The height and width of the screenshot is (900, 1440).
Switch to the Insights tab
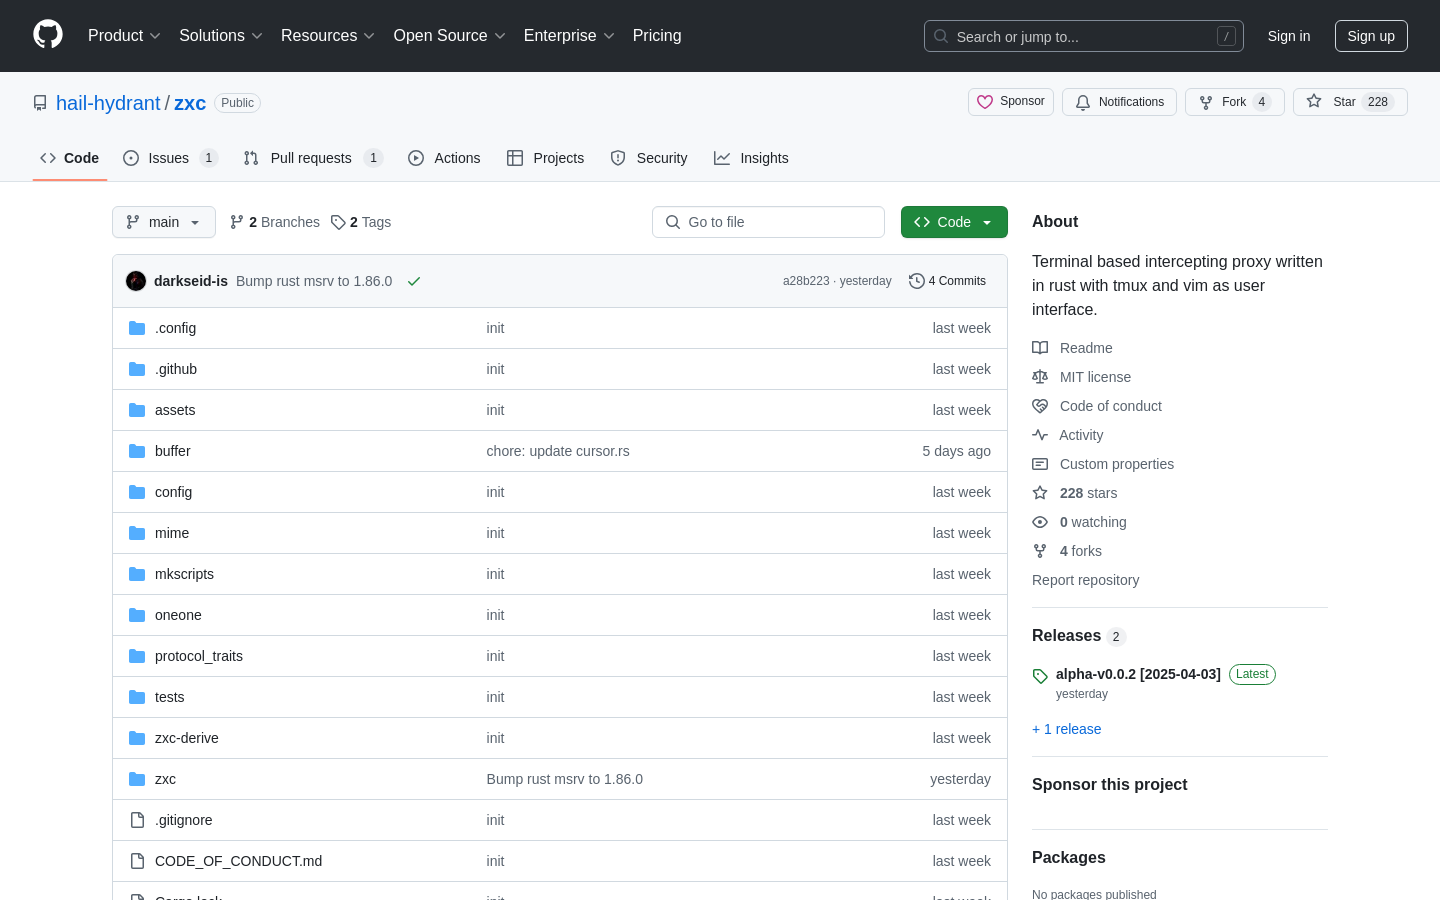(x=751, y=158)
